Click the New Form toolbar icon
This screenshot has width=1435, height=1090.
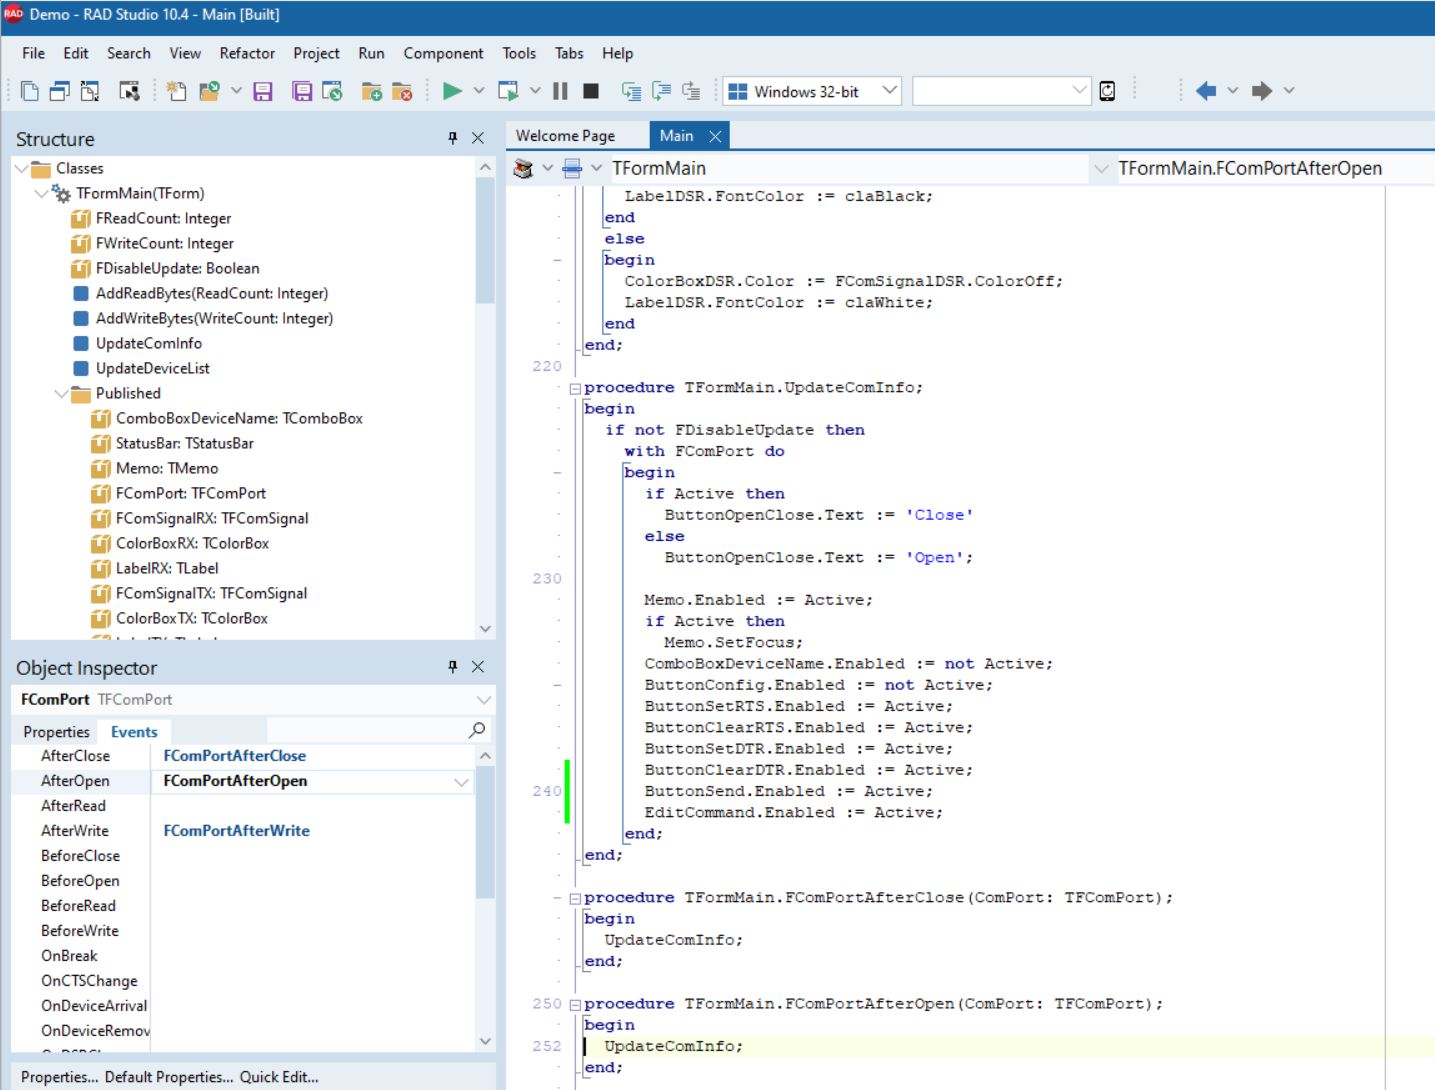click(x=129, y=91)
